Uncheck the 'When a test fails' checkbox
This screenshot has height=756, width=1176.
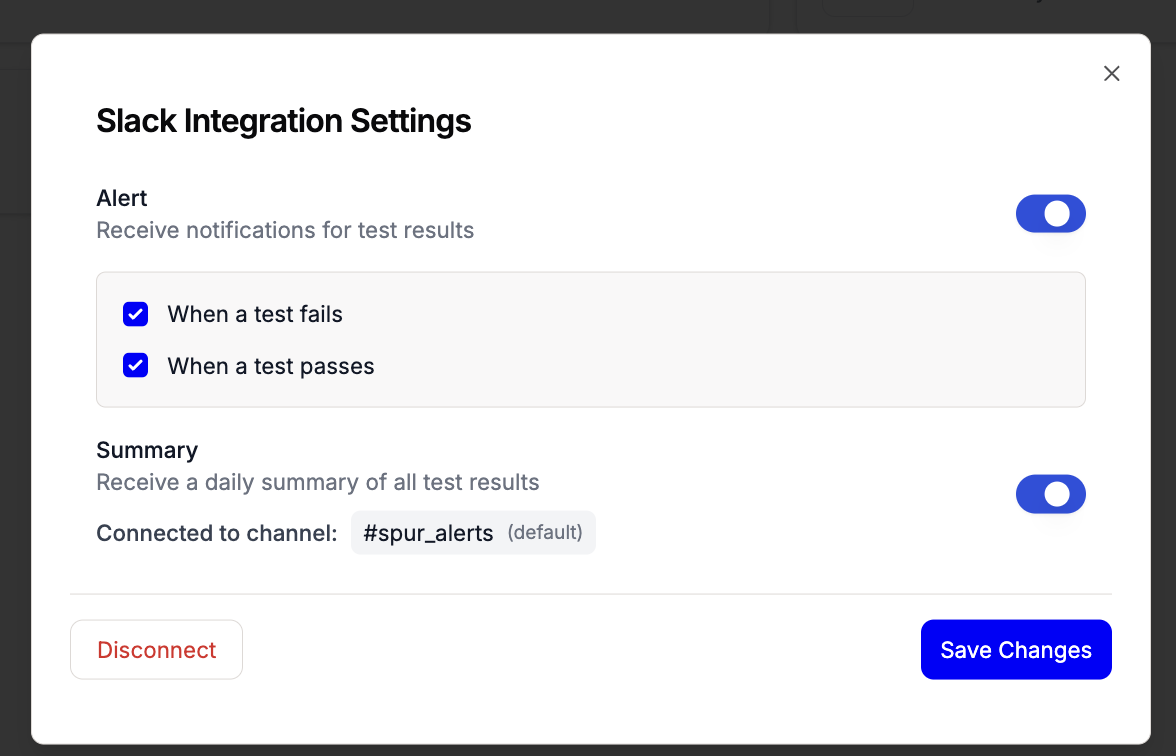point(136,314)
